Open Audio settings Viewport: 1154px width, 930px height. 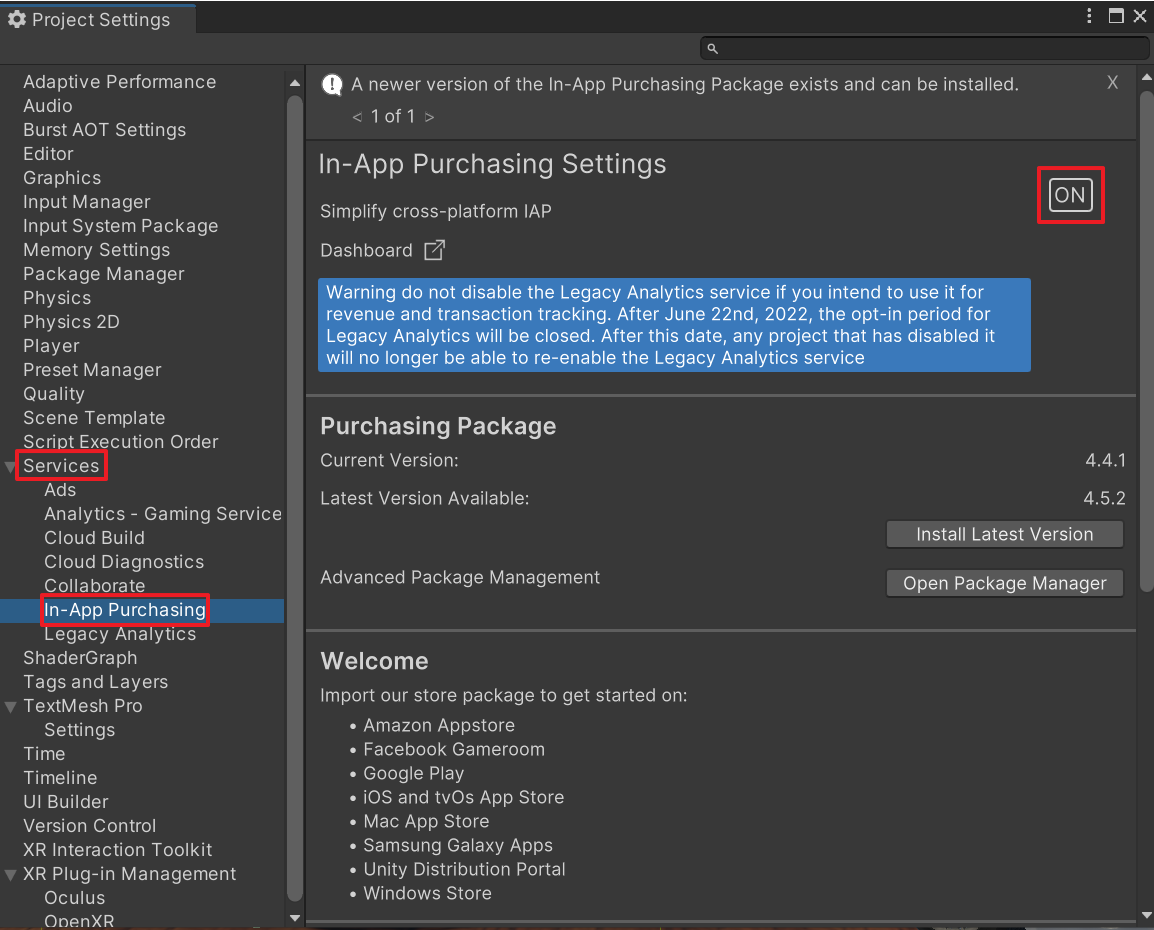(48, 106)
